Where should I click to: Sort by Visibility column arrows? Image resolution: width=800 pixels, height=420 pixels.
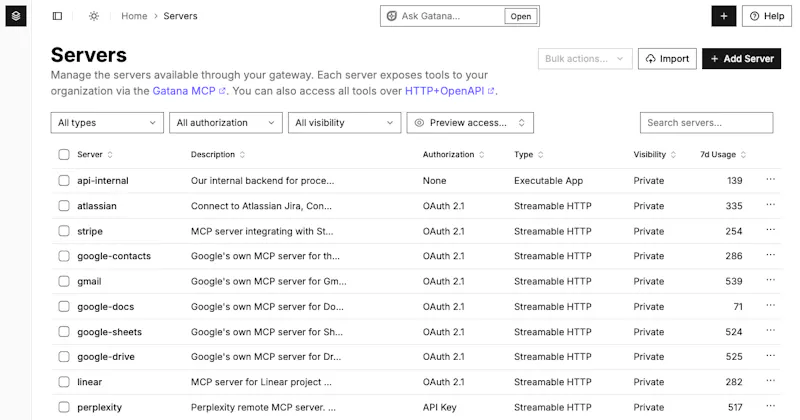pyautogui.click(x=673, y=155)
